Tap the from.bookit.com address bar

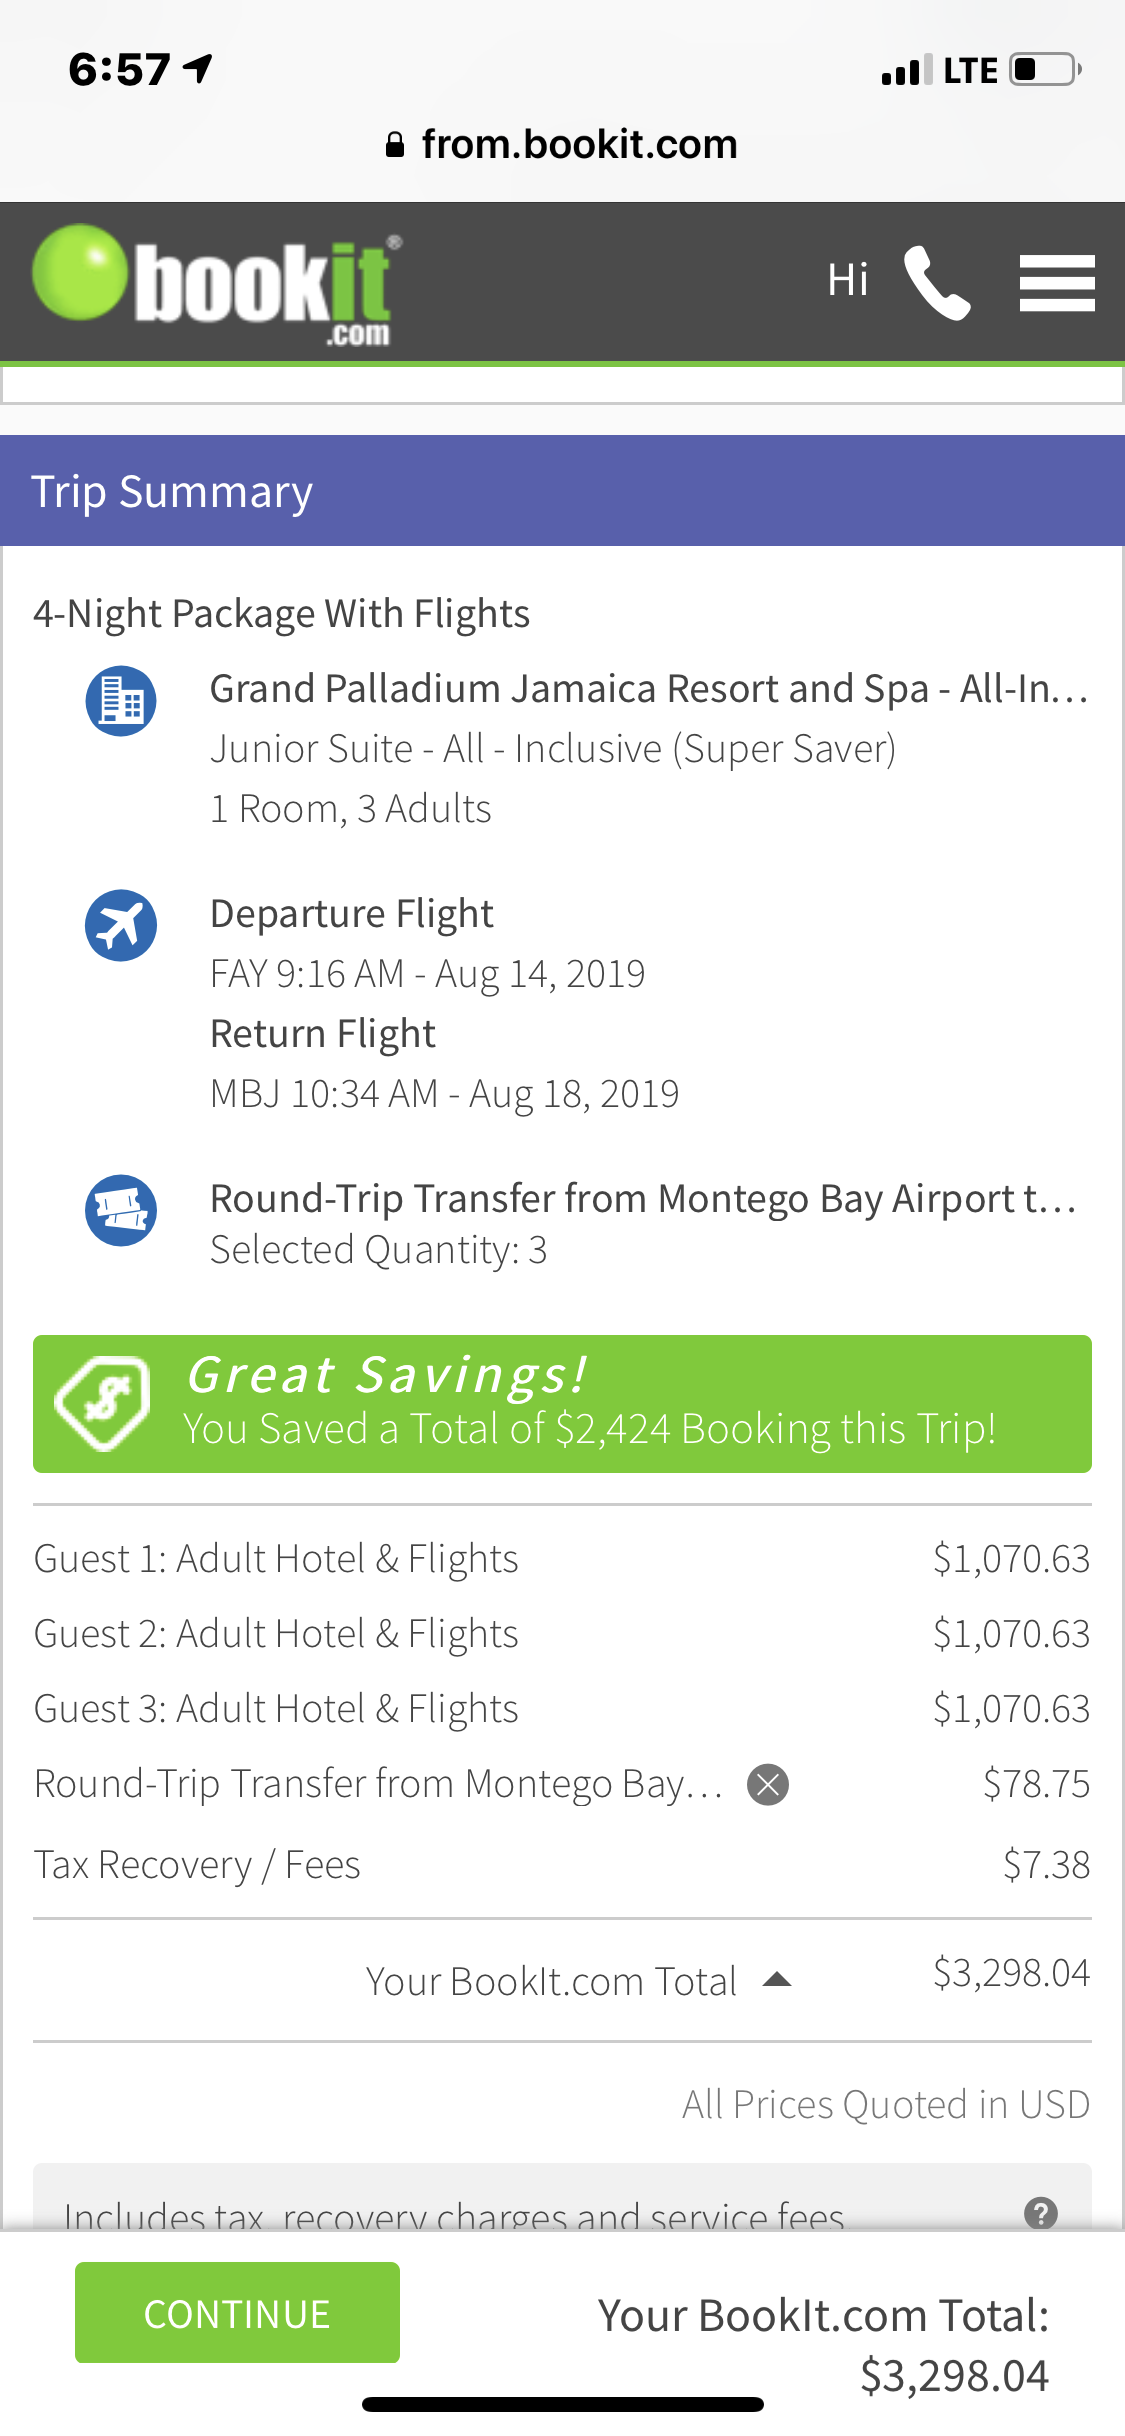click(562, 145)
